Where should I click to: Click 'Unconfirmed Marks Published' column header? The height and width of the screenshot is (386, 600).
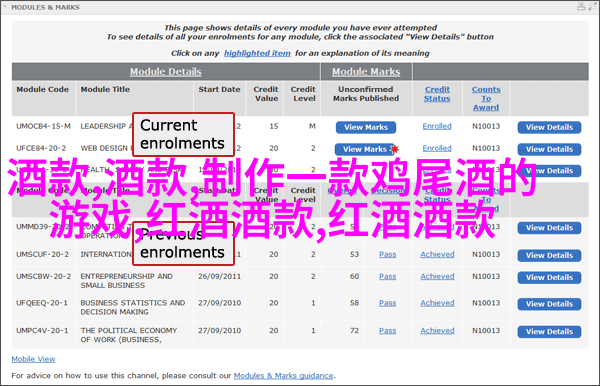[x=366, y=94]
